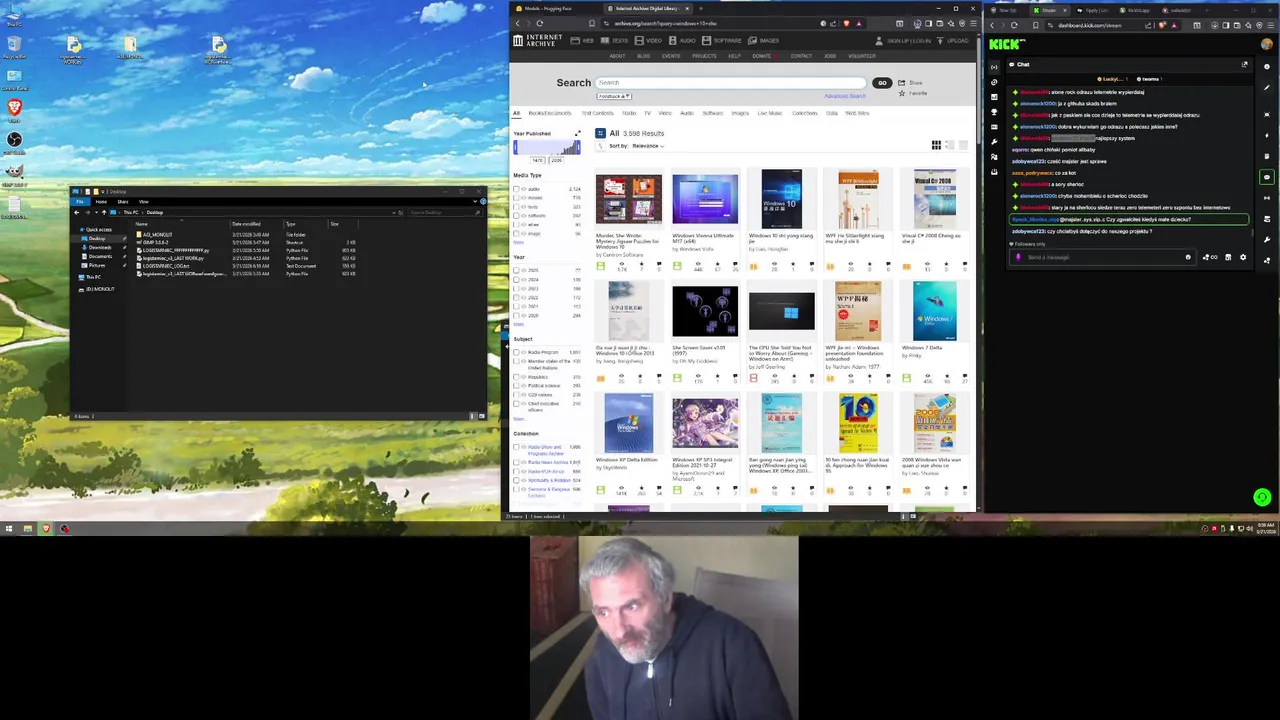The width and height of the screenshot is (1280, 720).
Task: Click the Favorite star icon
Action: point(901,93)
